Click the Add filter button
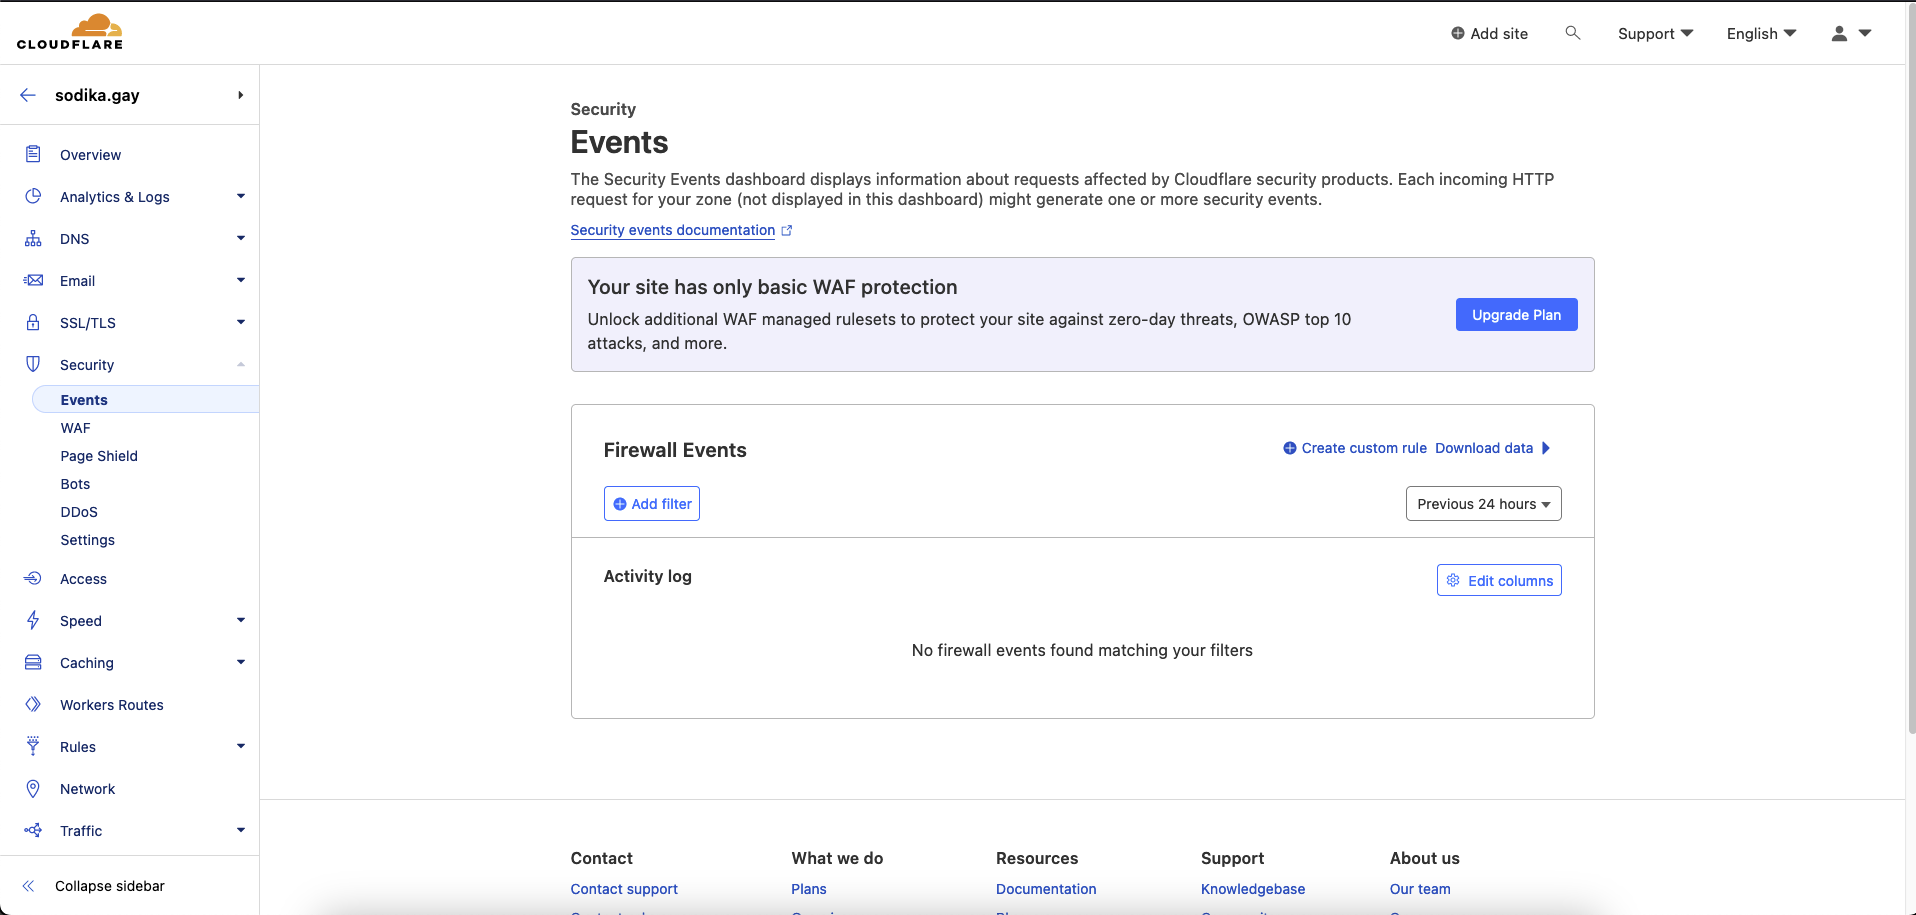The image size is (1916, 915). pos(652,504)
